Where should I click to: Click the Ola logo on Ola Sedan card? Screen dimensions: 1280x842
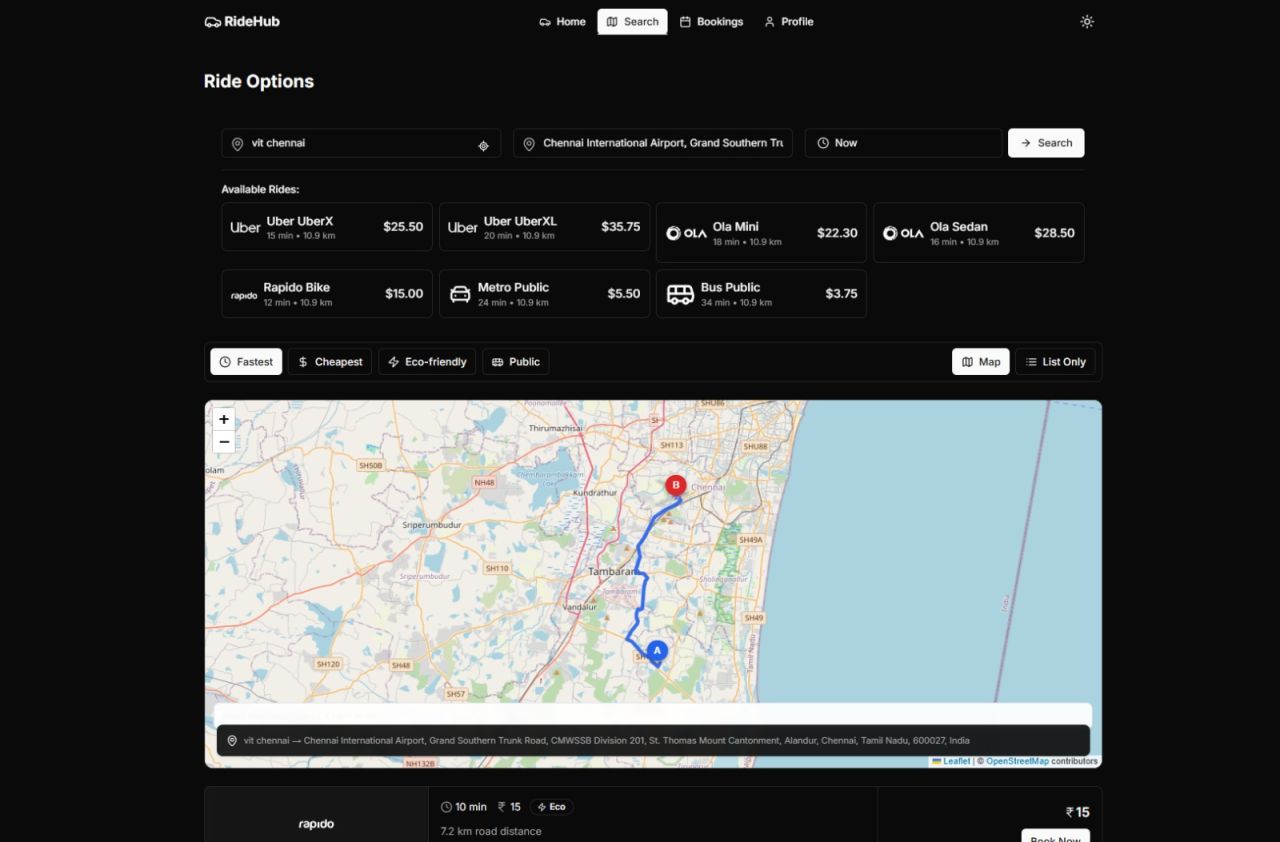903,233
